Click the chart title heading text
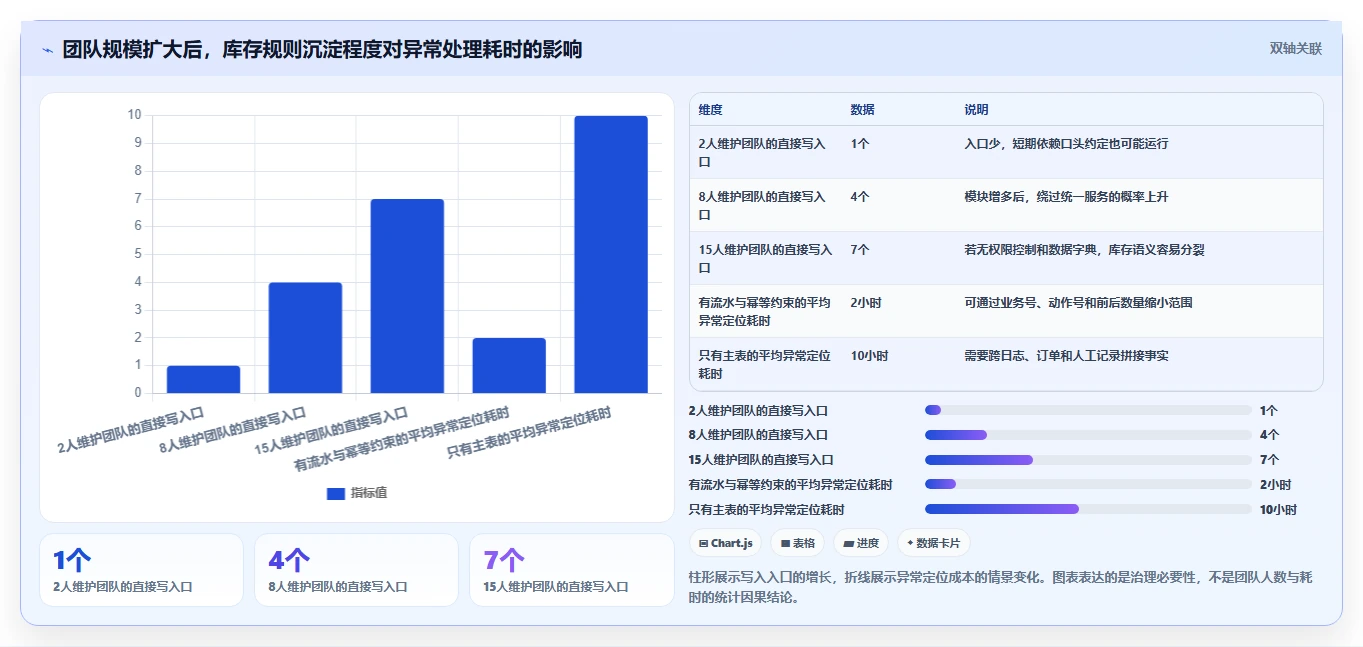Image resolution: width=1363 pixels, height=647 pixels. (x=322, y=49)
